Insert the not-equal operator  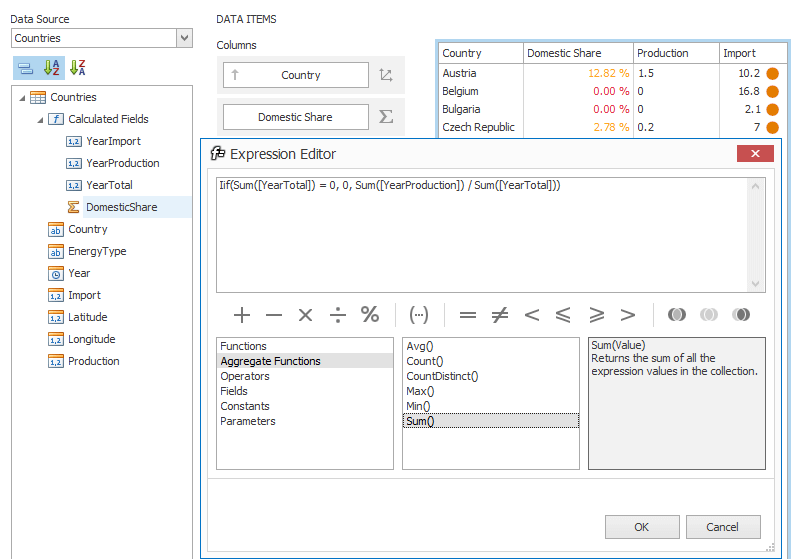click(x=499, y=315)
